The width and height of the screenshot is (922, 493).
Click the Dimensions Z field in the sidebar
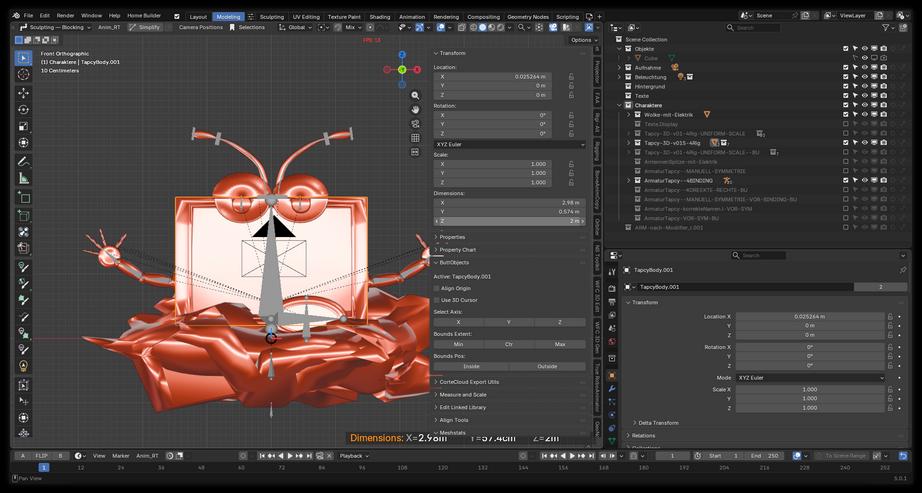510,221
